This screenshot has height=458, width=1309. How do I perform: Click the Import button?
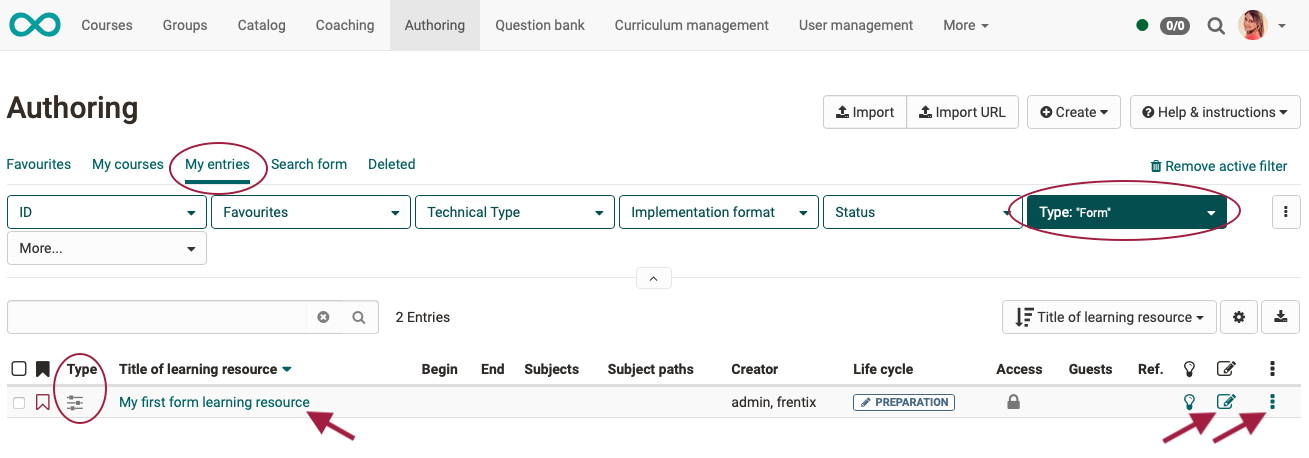(865, 112)
